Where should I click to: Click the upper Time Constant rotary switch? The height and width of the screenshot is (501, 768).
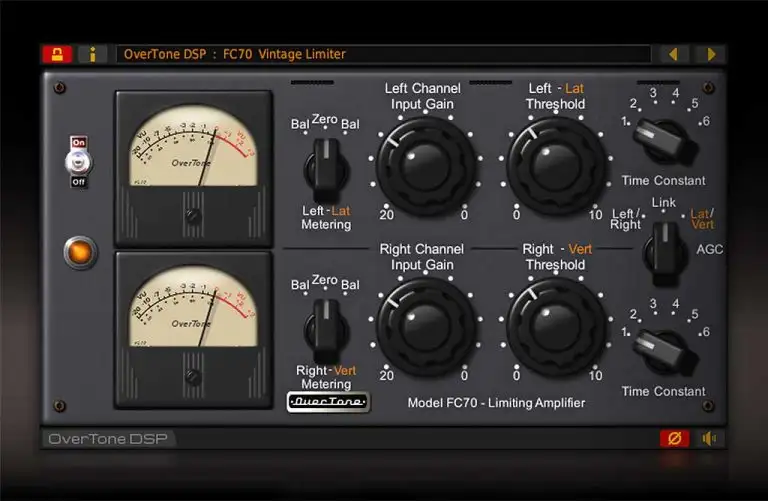point(665,140)
